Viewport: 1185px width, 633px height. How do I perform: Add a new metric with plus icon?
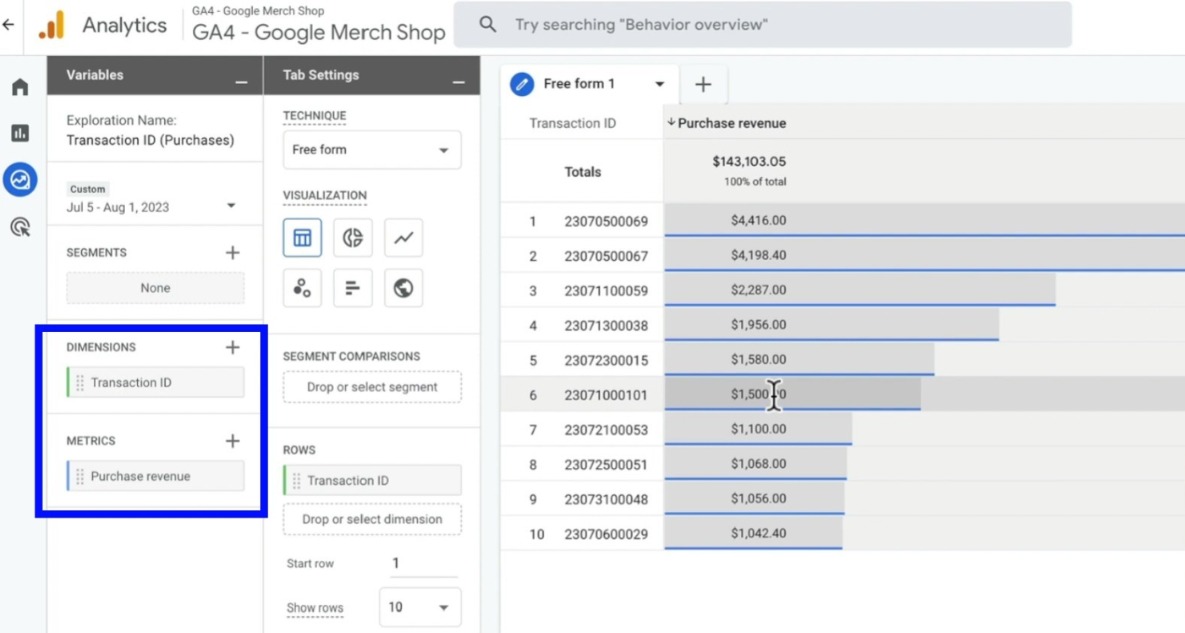click(x=233, y=441)
